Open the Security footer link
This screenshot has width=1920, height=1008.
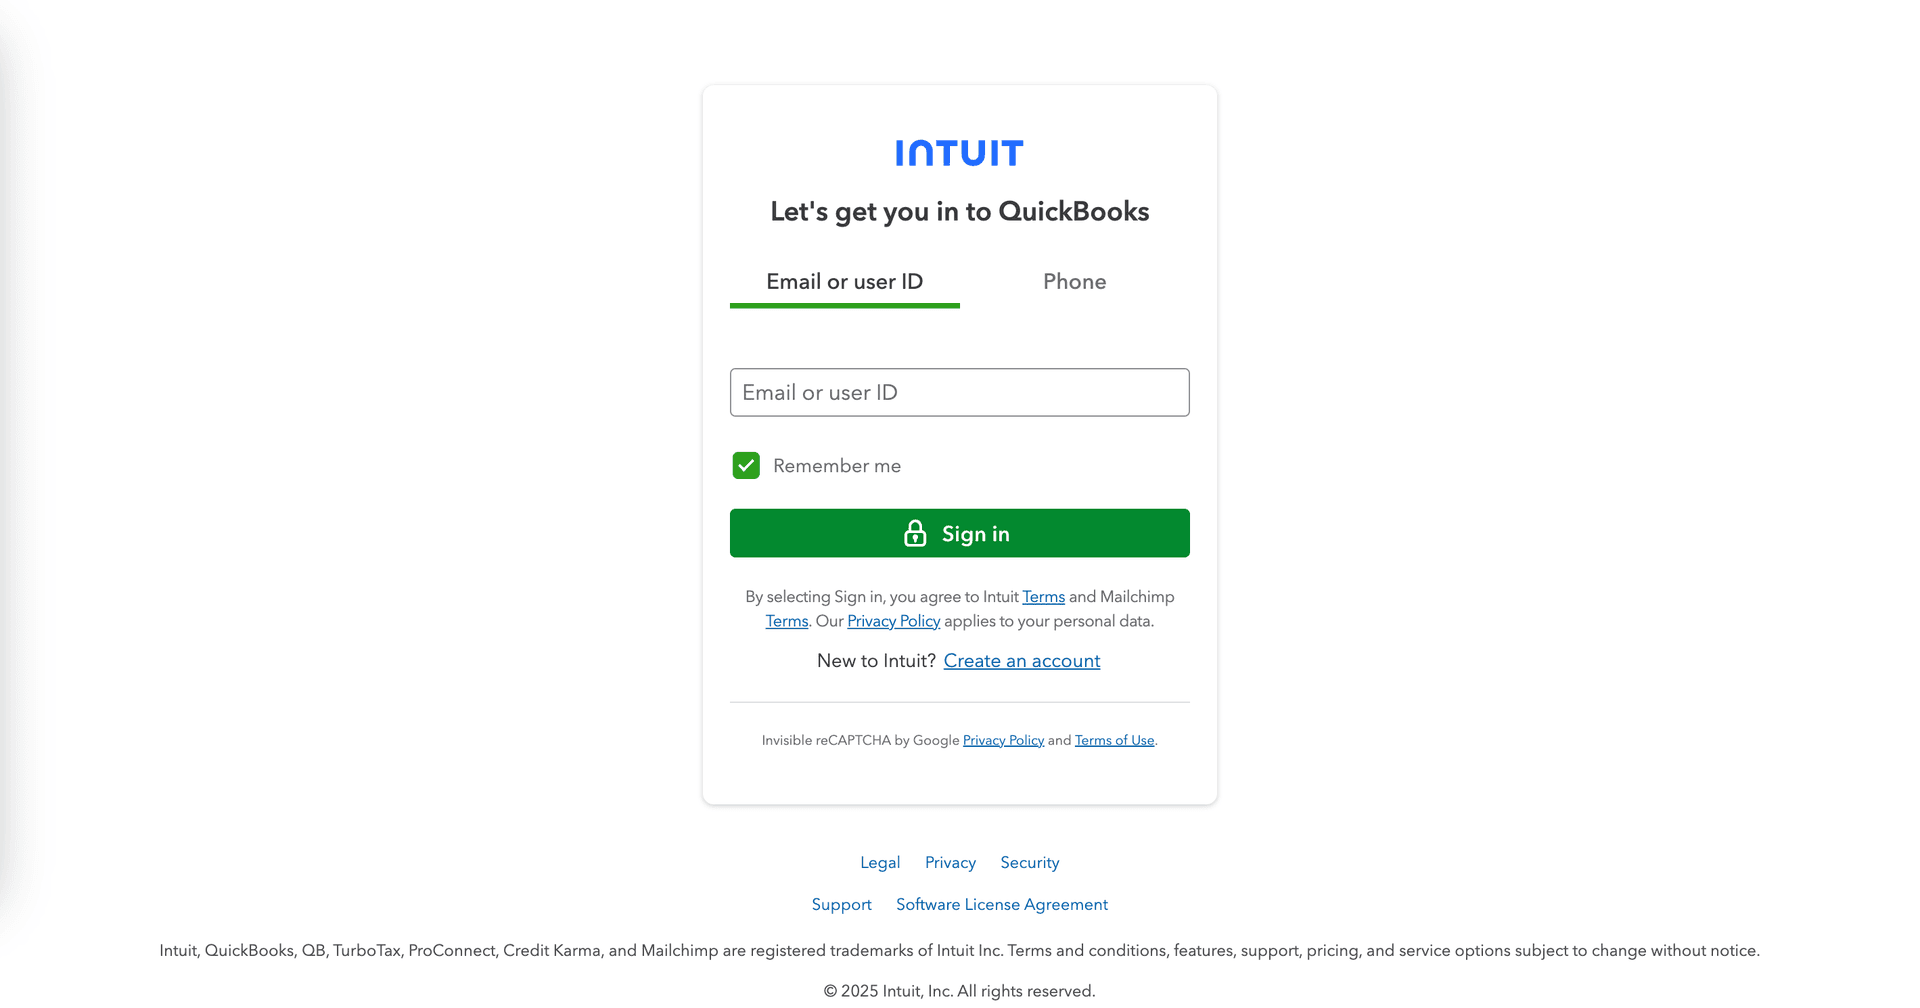click(x=1029, y=862)
